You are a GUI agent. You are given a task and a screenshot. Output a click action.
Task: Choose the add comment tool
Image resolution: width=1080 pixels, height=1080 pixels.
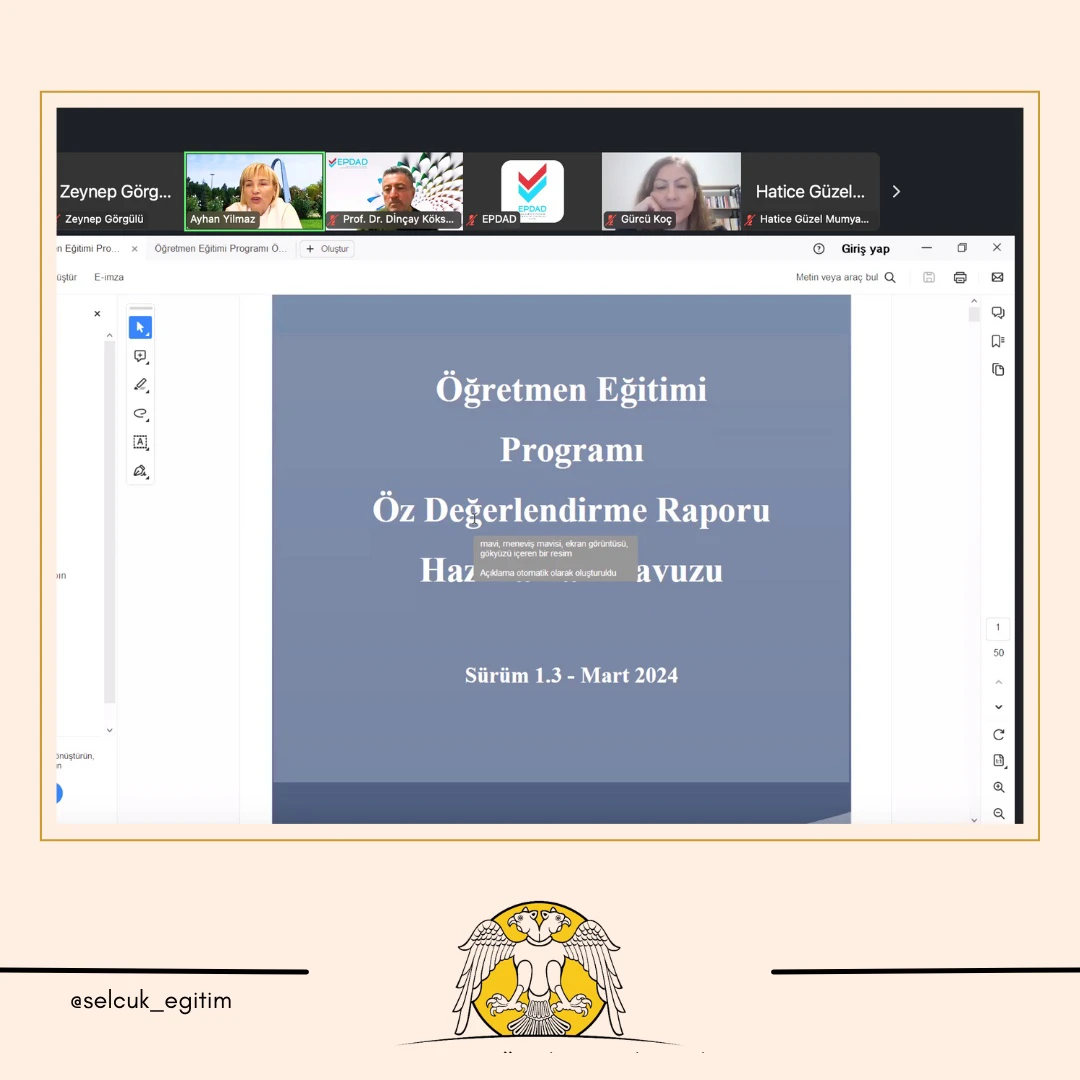140,356
